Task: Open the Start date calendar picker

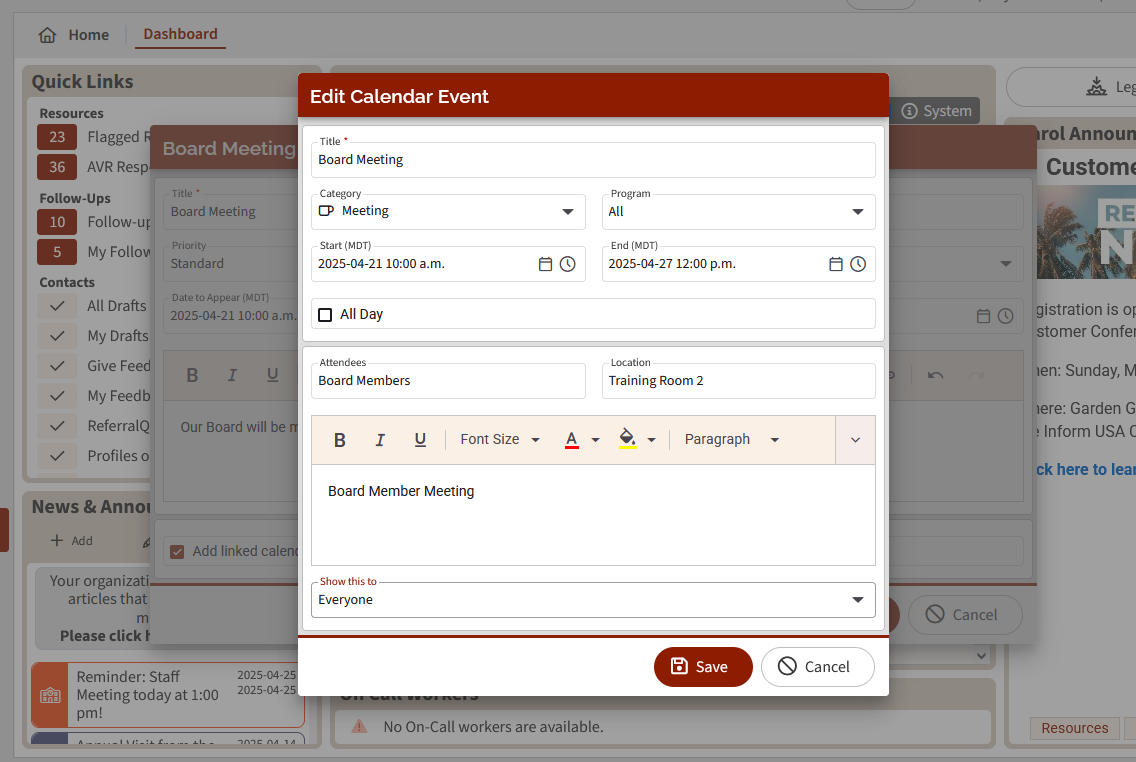Action: pyautogui.click(x=545, y=264)
